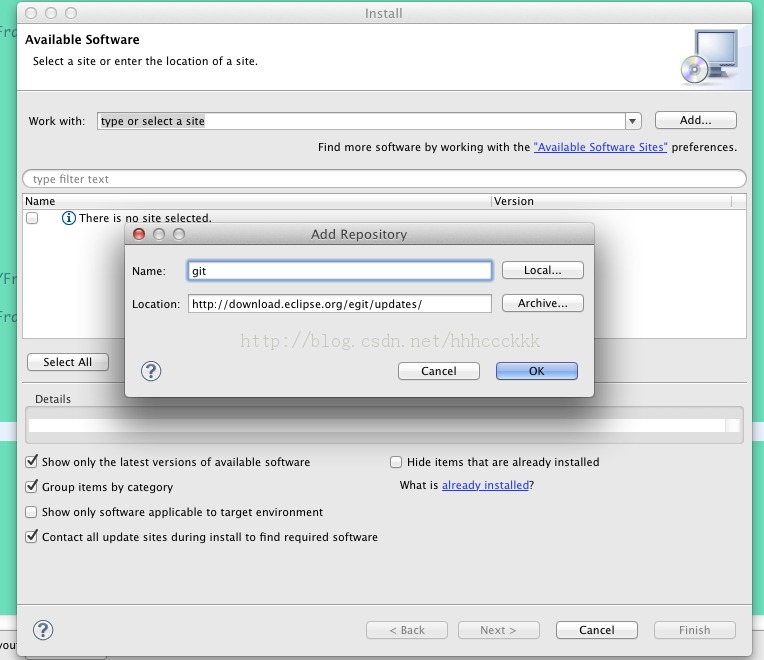The image size is (764, 660).
Task: Click the Location URL input field
Action: [x=340, y=304]
